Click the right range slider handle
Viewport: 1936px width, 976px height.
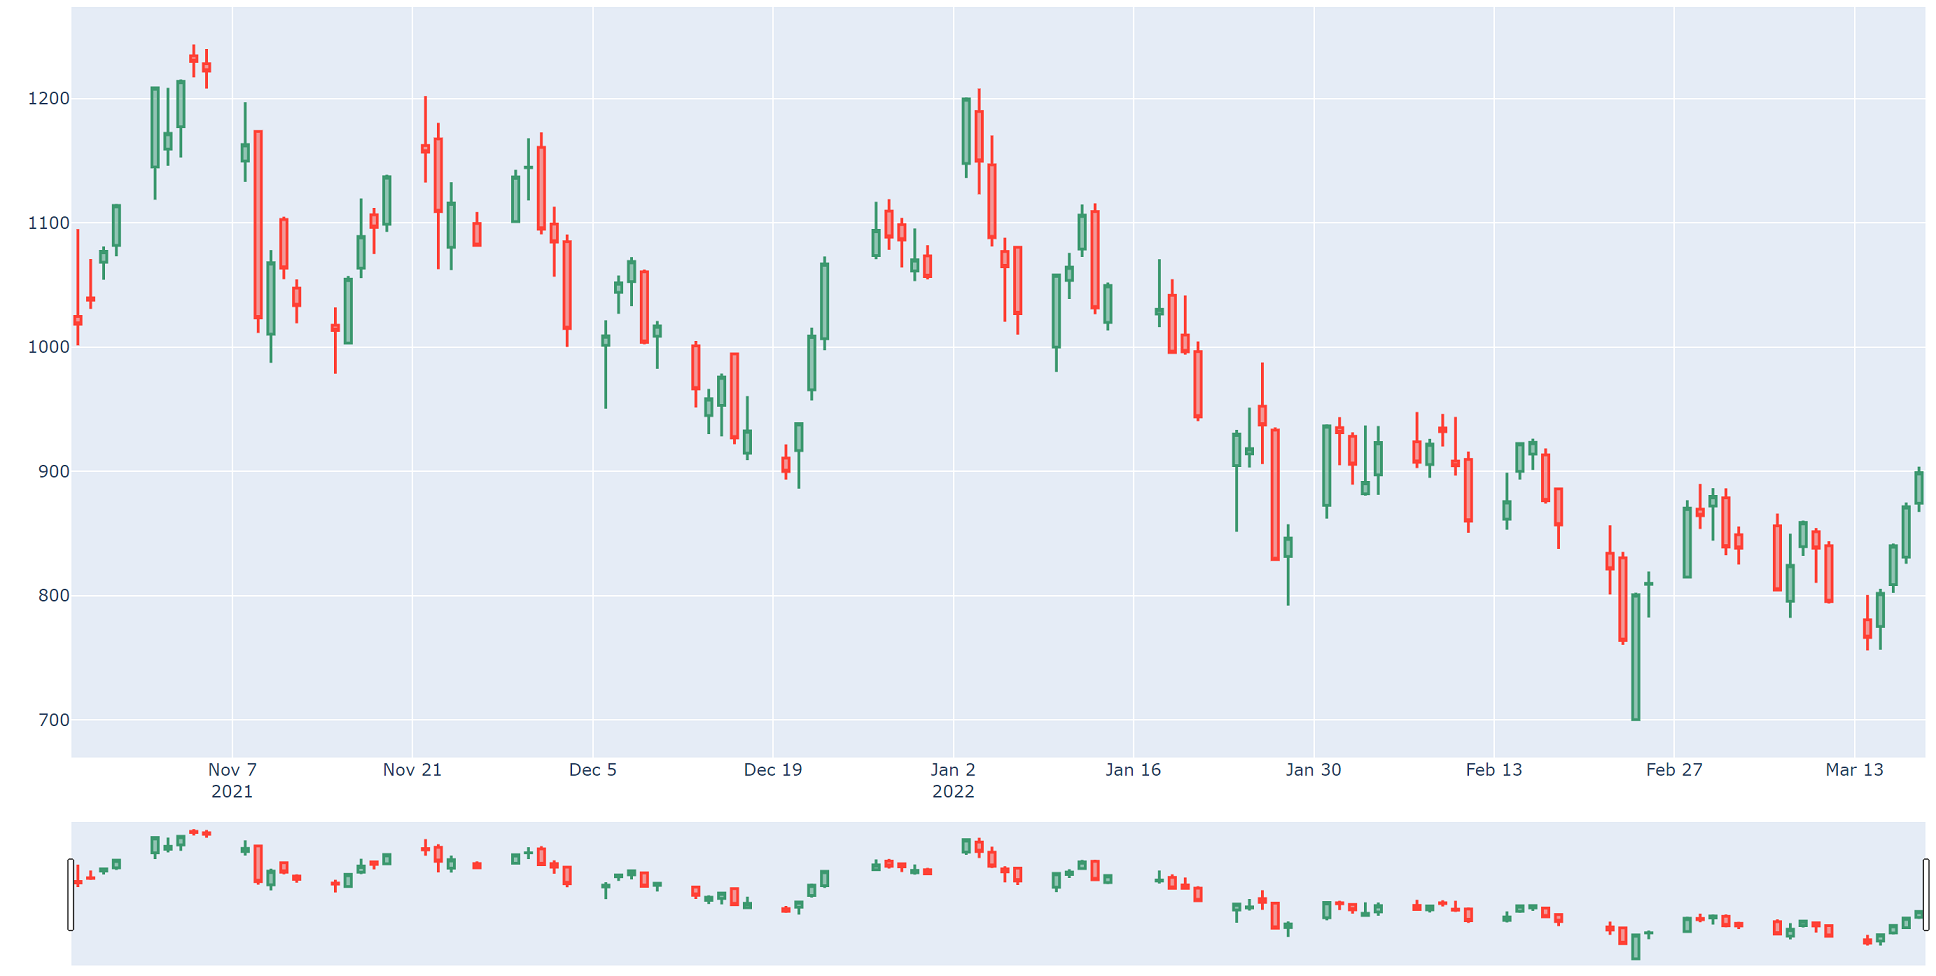(1925, 894)
